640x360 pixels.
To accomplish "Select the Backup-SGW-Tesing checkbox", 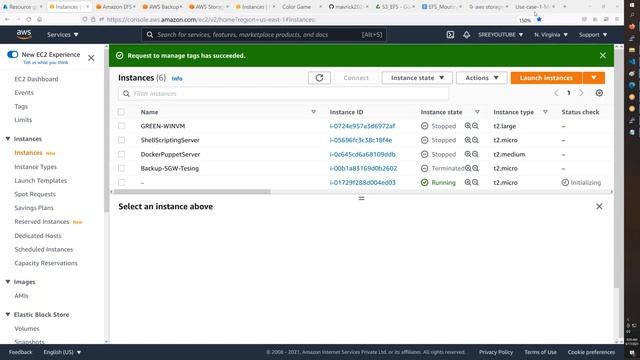I will pos(121,168).
